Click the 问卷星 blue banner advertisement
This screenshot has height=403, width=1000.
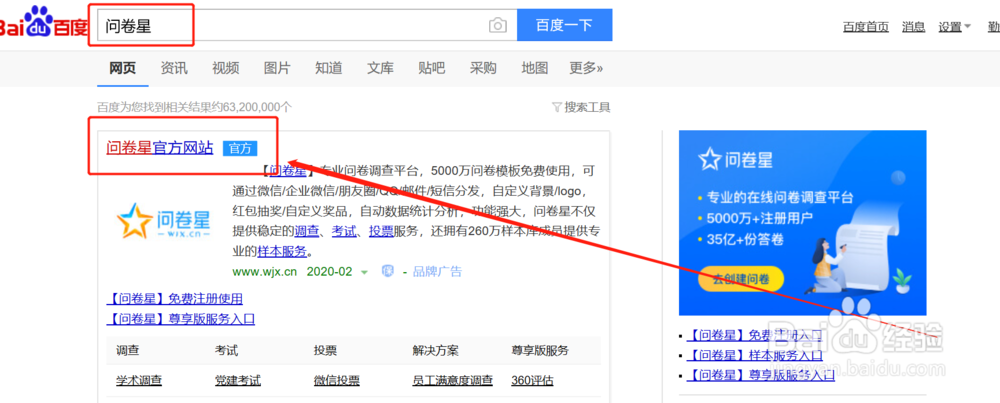(x=802, y=223)
